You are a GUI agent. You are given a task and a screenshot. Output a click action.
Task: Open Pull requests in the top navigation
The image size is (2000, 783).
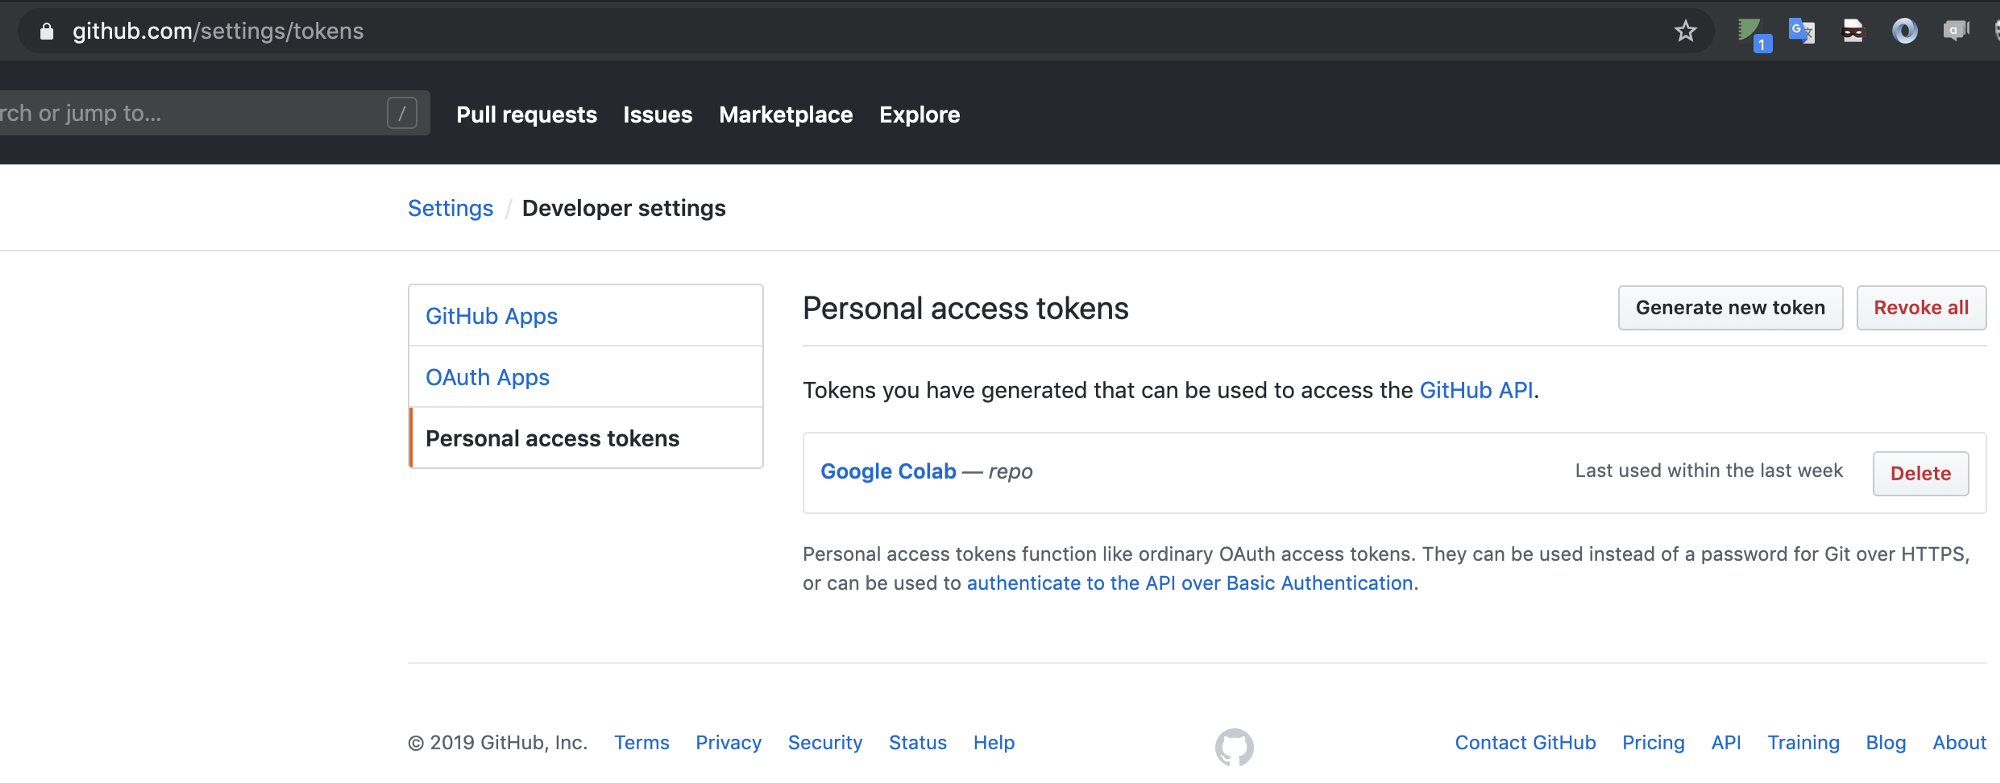pyautogui.click(x=526, y=115)
